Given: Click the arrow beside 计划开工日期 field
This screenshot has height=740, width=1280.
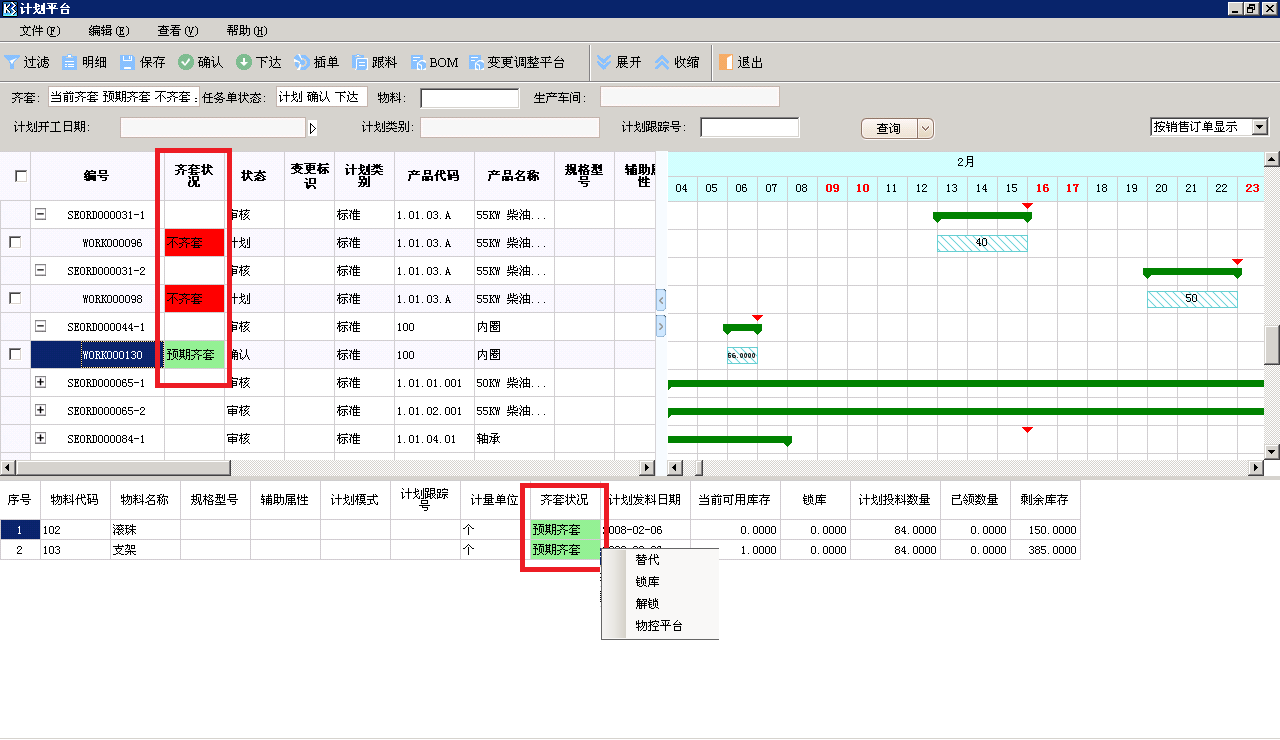Looking at the screenshot, I should click(312, 128).
